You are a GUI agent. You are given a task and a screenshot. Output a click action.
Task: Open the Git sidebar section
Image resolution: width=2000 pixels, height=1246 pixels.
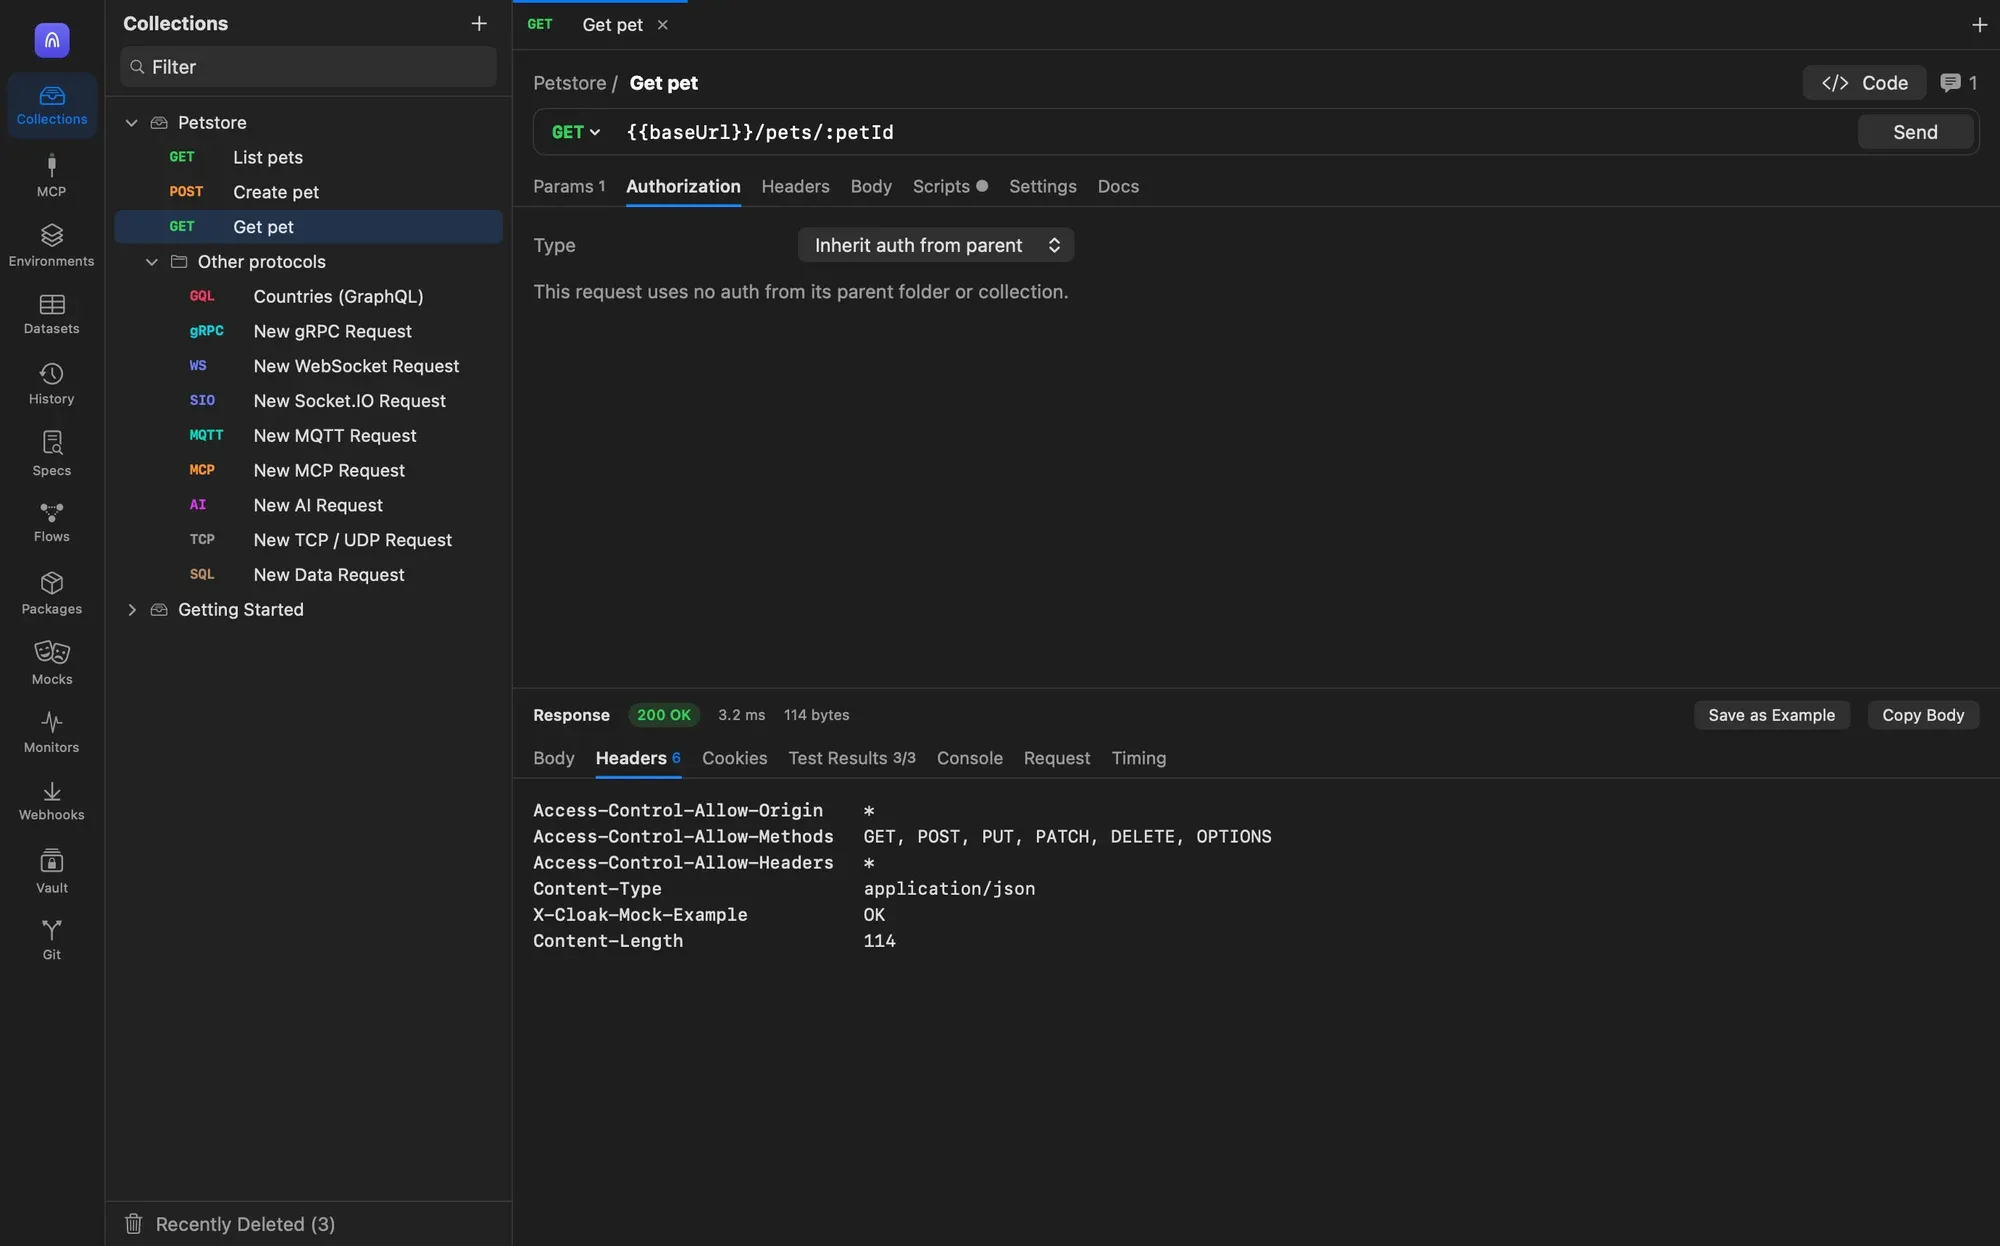[x=52, y=940]
